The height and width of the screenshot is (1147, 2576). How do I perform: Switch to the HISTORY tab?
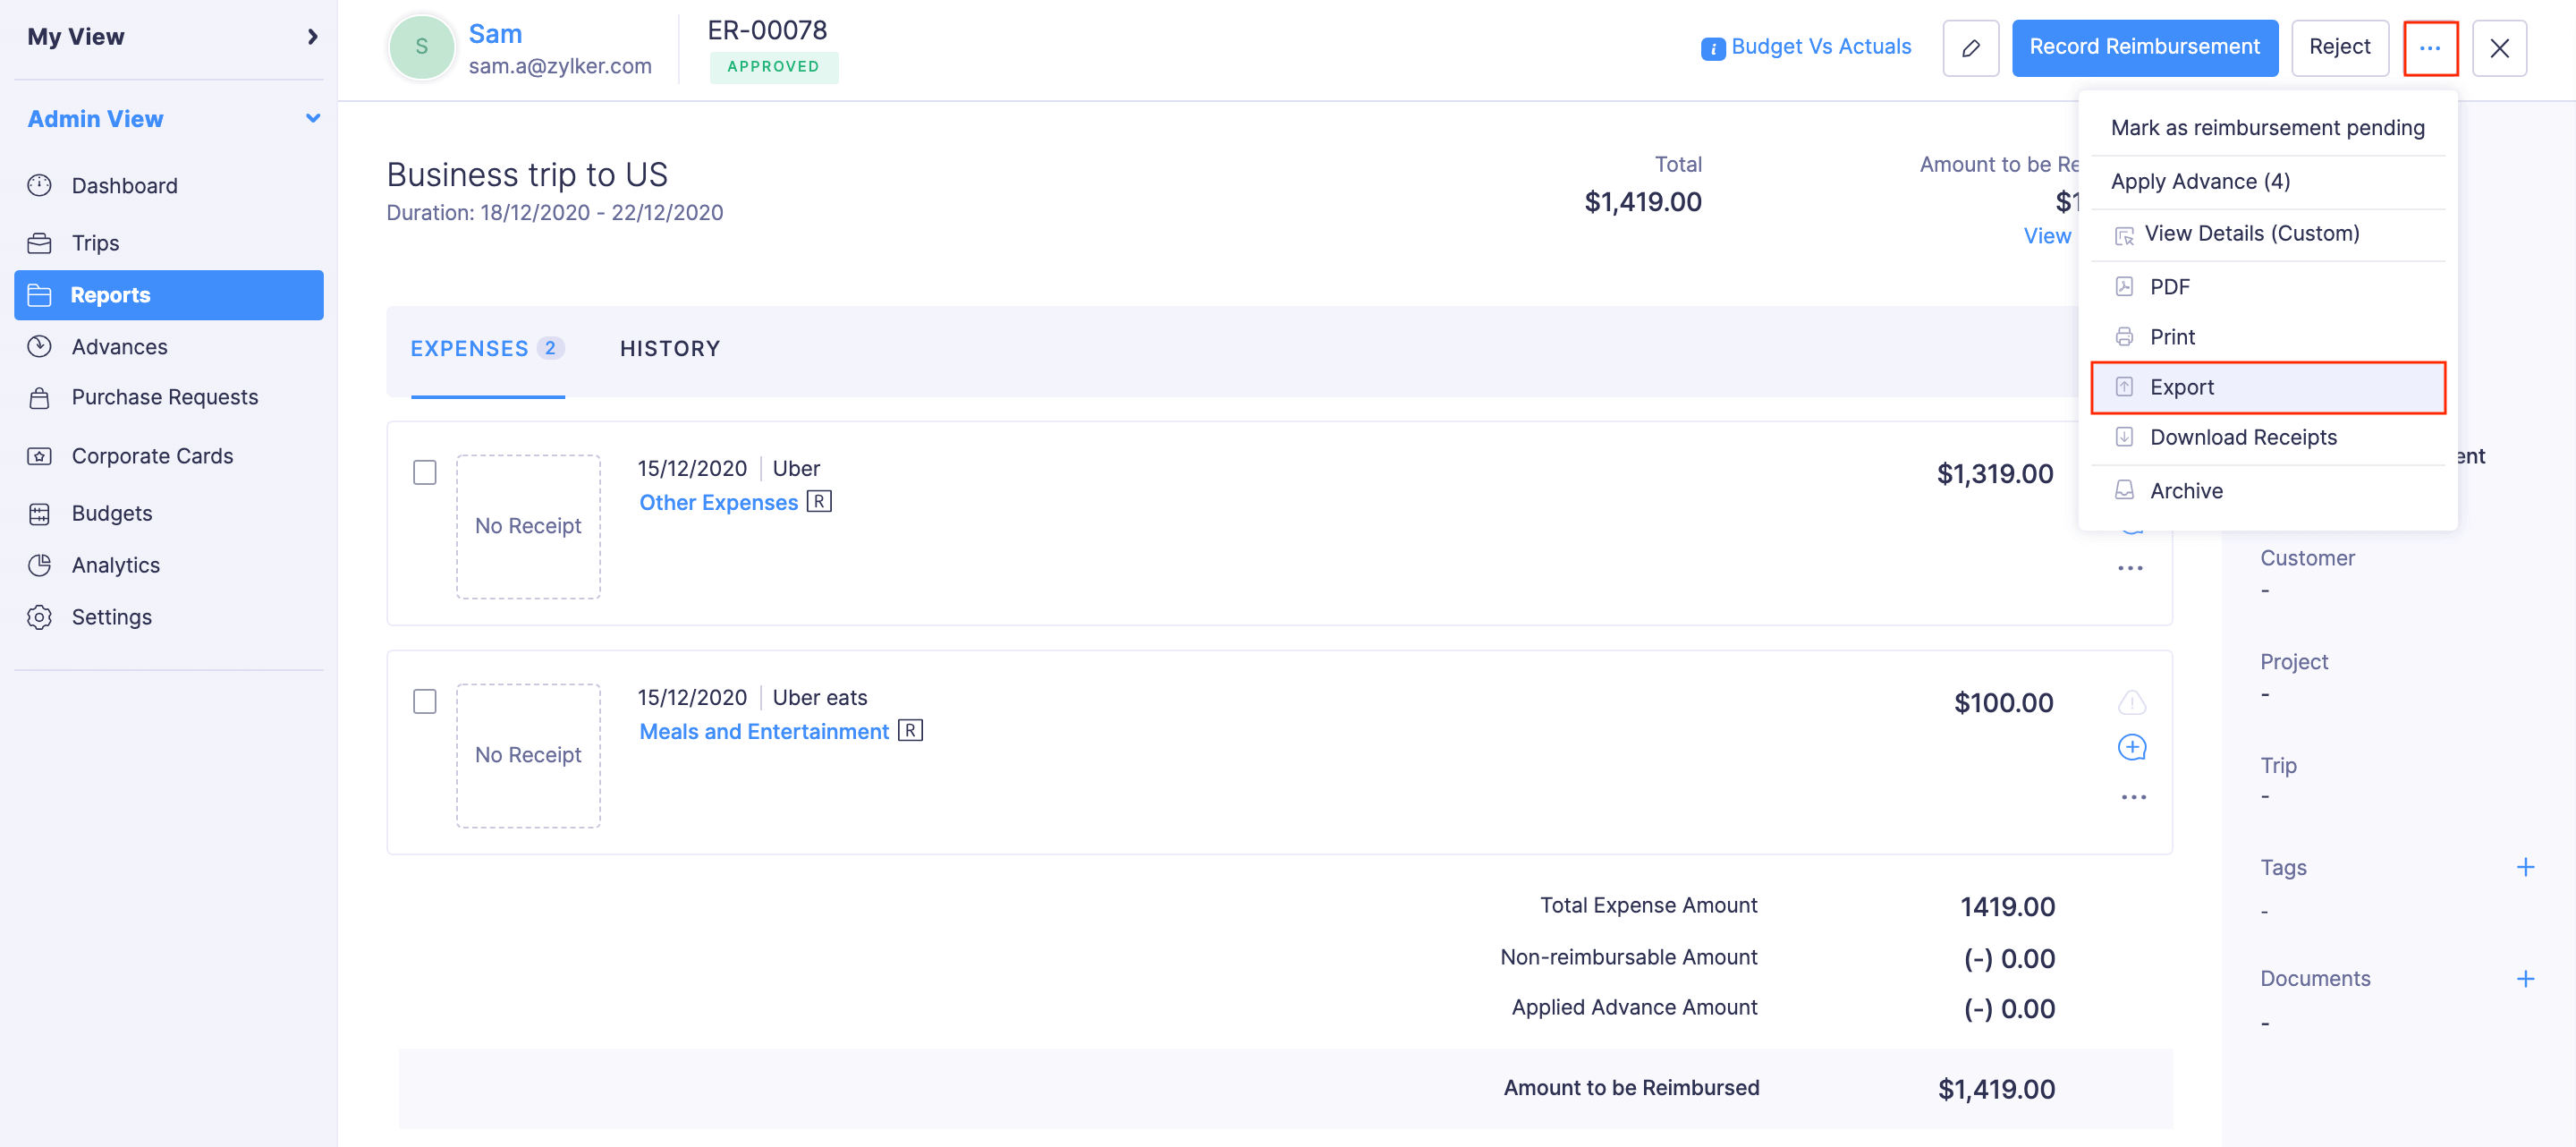tap(670, 347)
